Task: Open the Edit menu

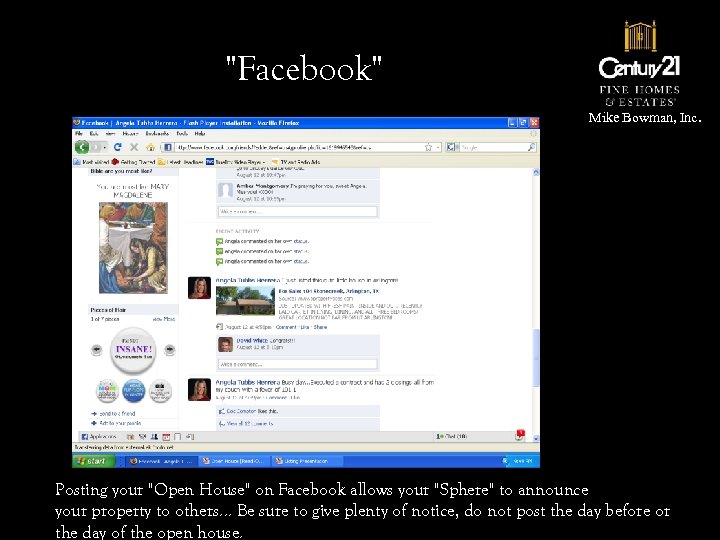Action: click(94, 134)
